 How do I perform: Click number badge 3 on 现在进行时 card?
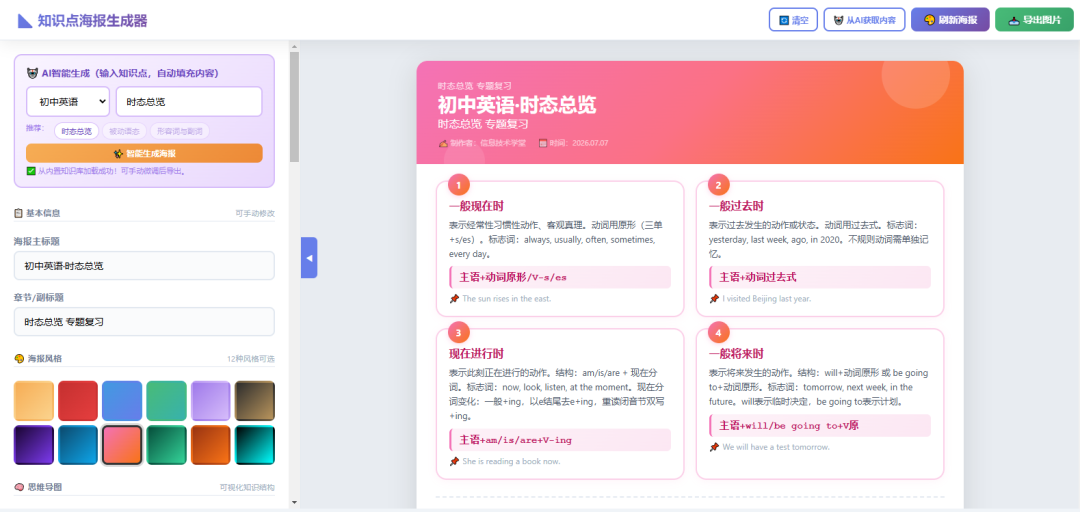(458, 333)
